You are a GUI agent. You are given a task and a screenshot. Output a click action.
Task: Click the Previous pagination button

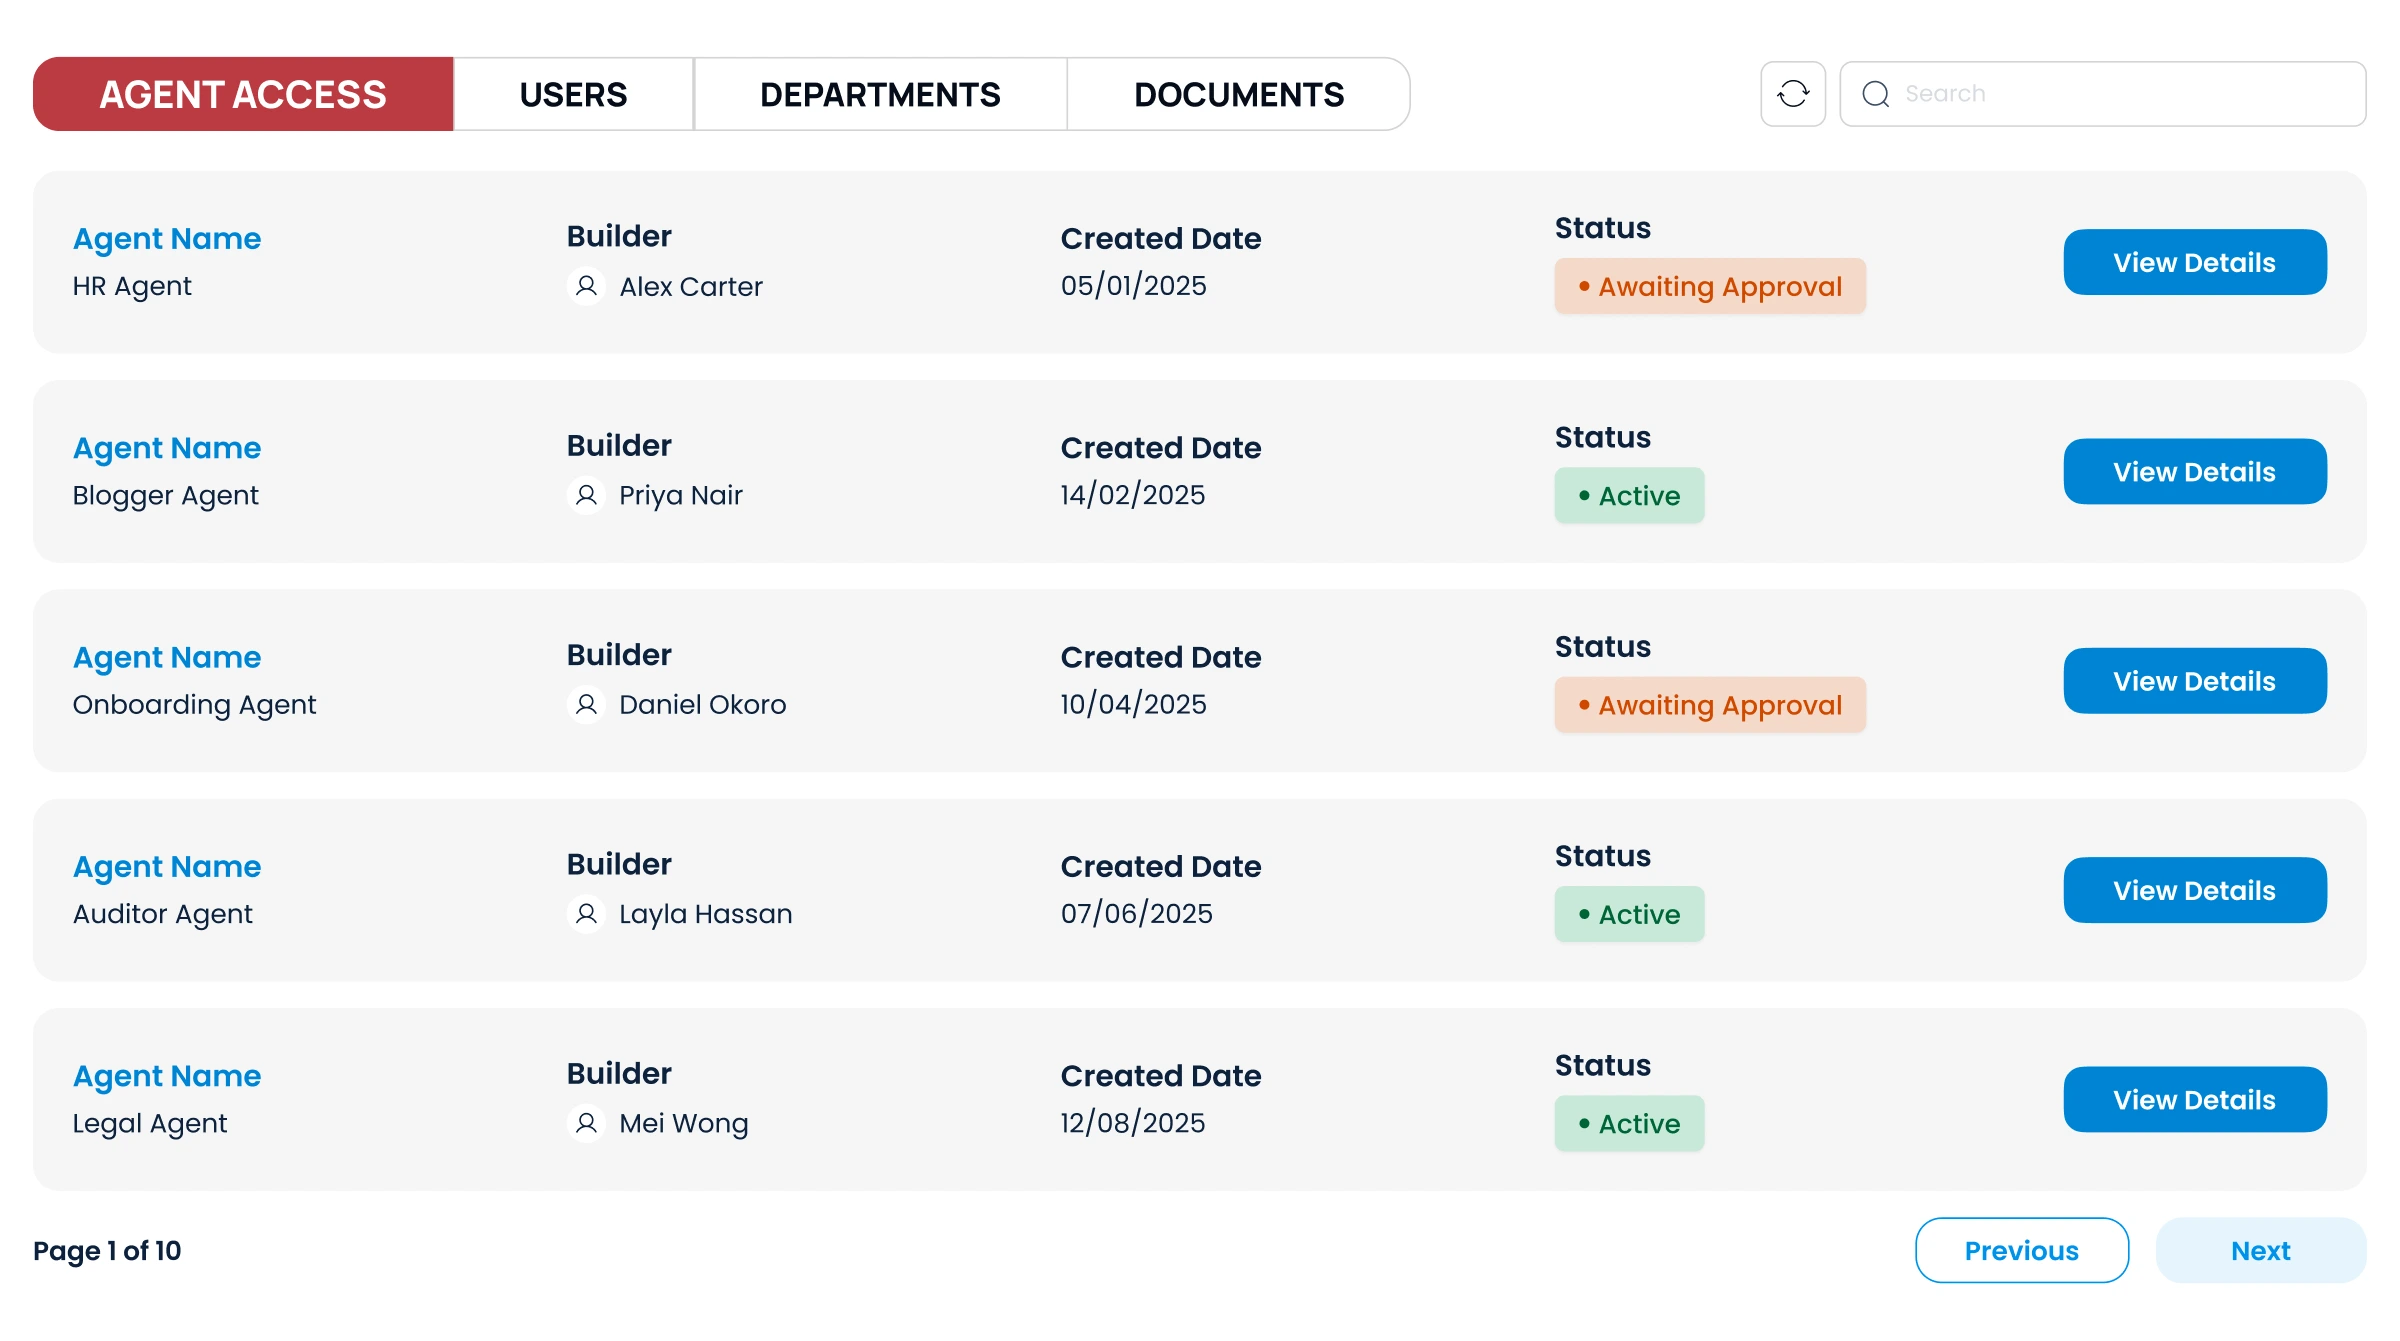(x=2021, y=1250)
